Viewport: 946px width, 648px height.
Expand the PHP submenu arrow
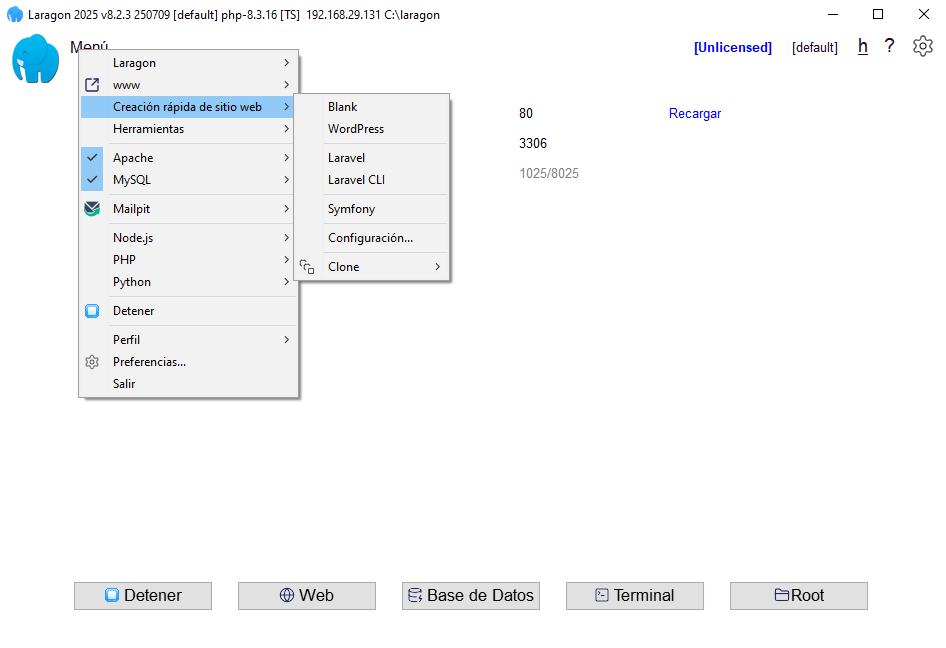[287, 259]
